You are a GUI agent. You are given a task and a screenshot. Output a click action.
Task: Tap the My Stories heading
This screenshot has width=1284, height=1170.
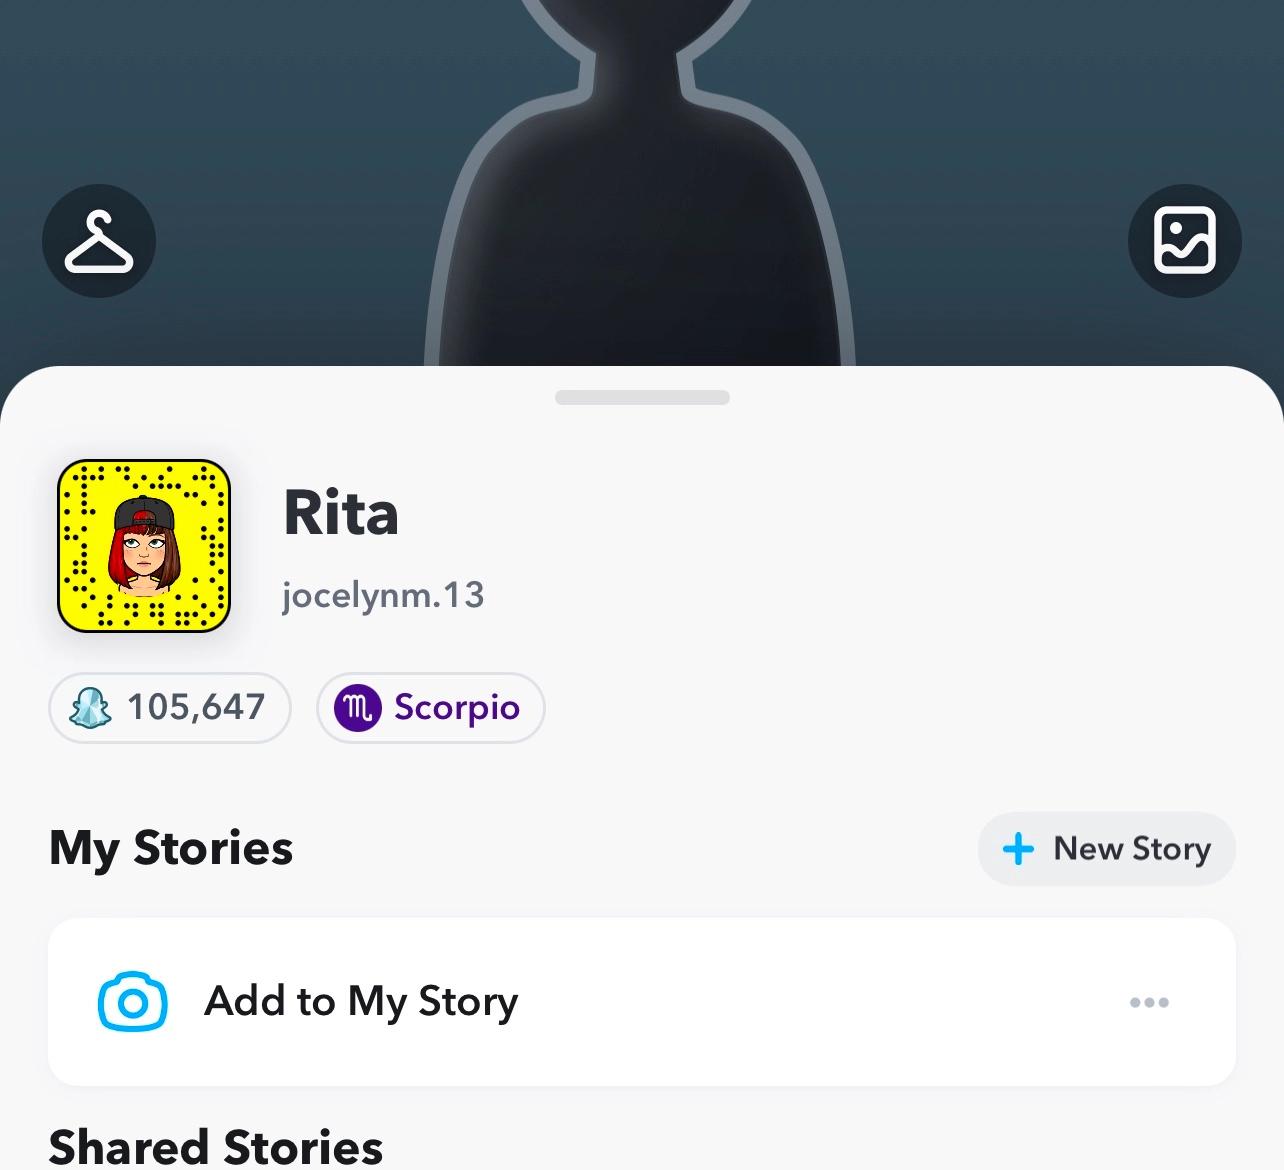point(171,848)
